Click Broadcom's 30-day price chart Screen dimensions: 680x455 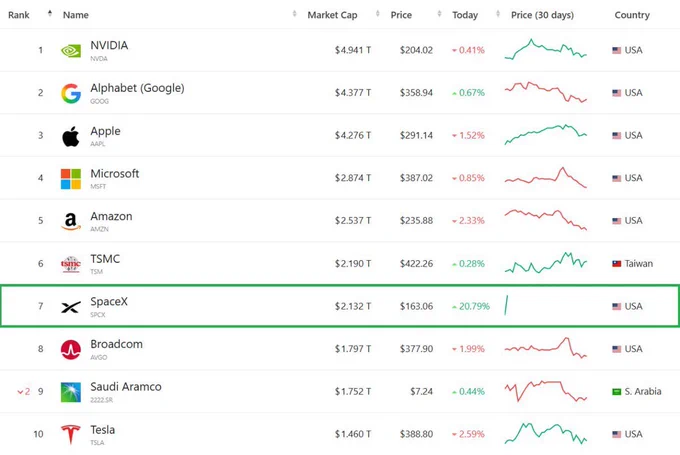(546, 347)
